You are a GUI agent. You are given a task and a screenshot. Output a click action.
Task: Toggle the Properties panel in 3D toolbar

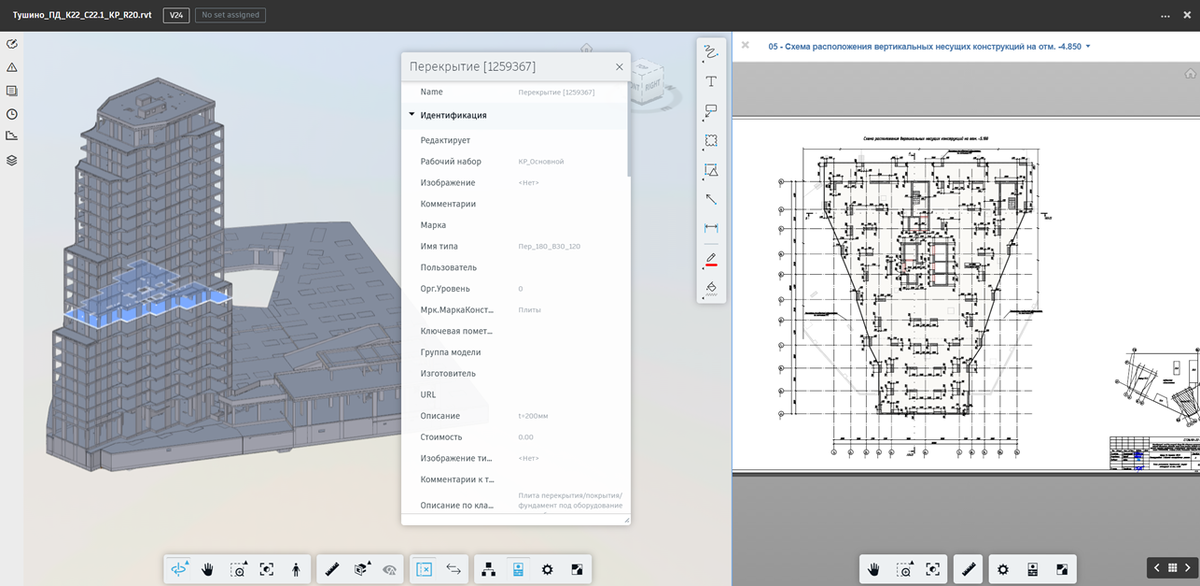pyautogui.click(x=518, y=568)
